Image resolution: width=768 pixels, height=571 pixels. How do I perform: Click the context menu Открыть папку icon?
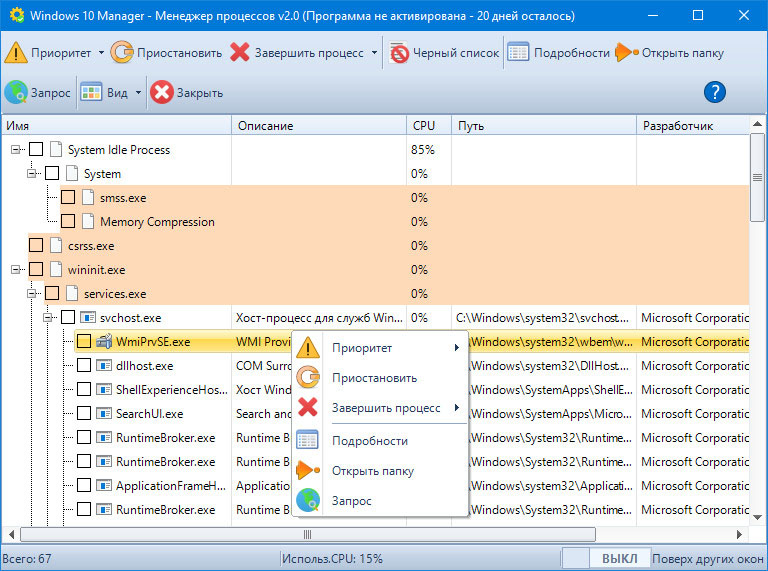pyautogui.click(x=308, y=470)
